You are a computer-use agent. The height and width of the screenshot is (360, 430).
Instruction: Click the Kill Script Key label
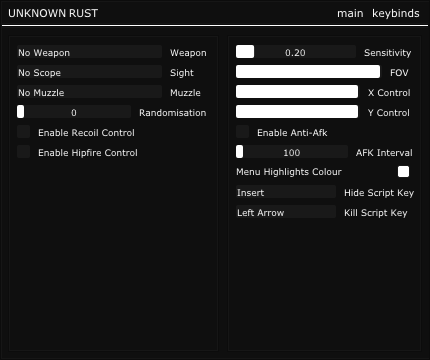376,213
